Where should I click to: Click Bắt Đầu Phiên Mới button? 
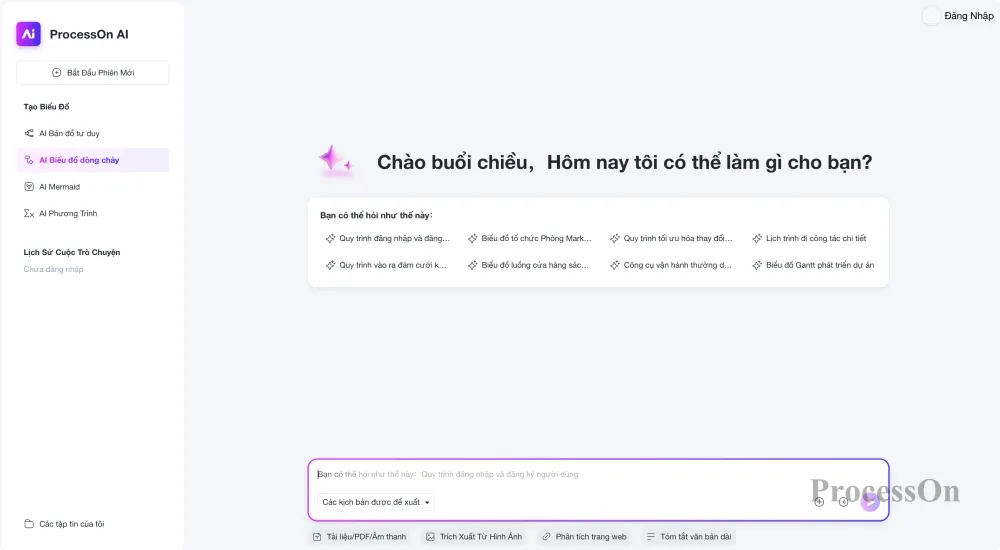(x=92, y=73)
